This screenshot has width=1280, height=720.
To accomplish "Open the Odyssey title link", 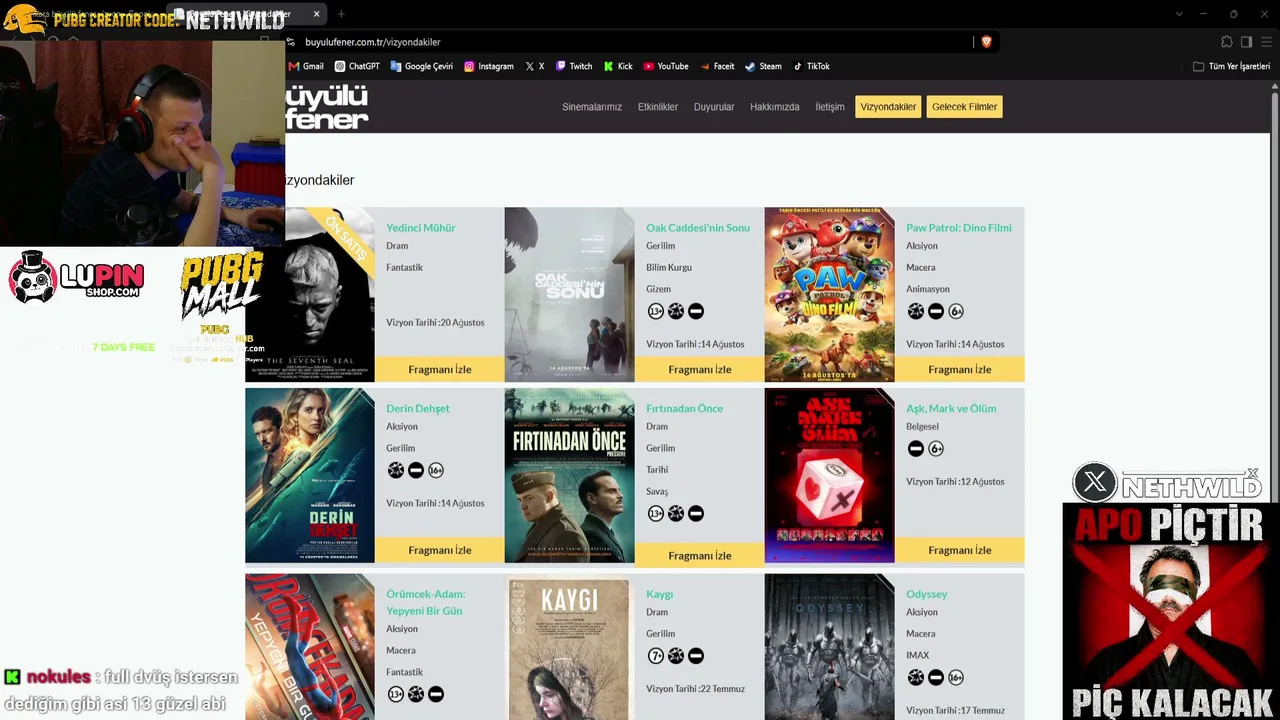I will click(926, 594).
